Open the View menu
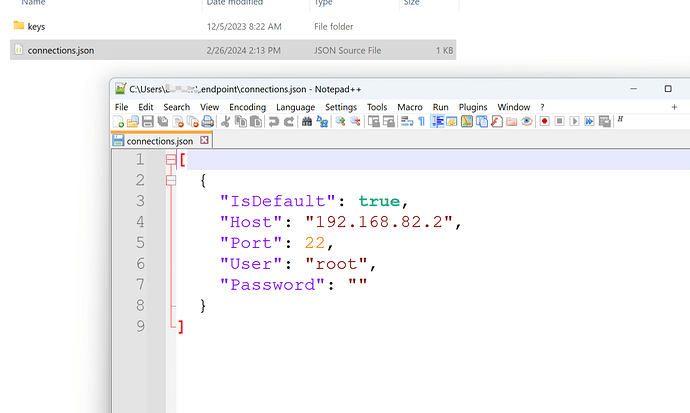 pyautogui.click(x=209, y=107)
